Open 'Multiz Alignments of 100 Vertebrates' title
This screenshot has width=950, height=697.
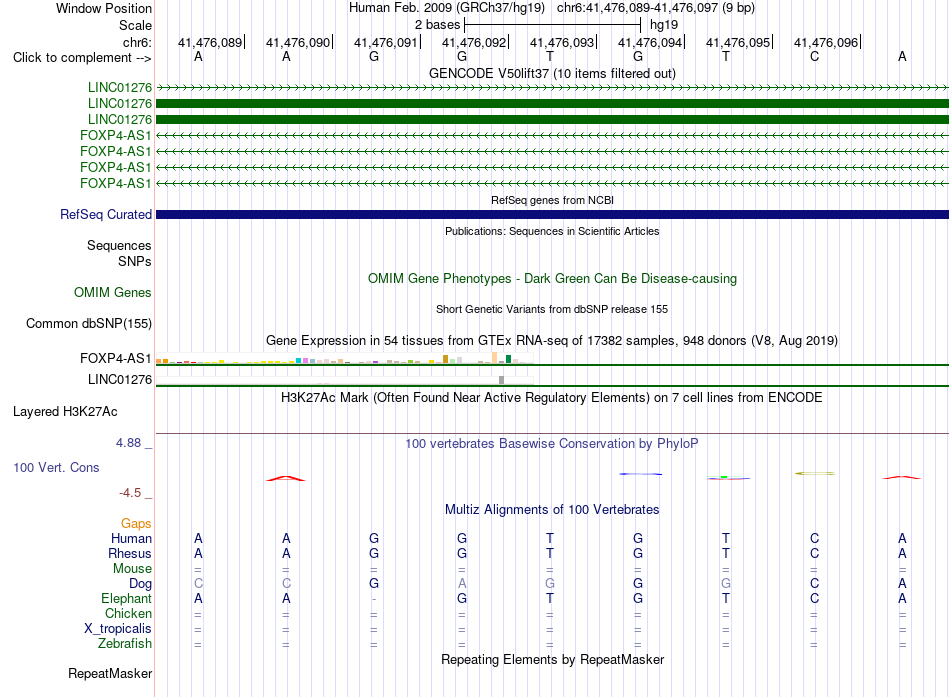point(552,510)
